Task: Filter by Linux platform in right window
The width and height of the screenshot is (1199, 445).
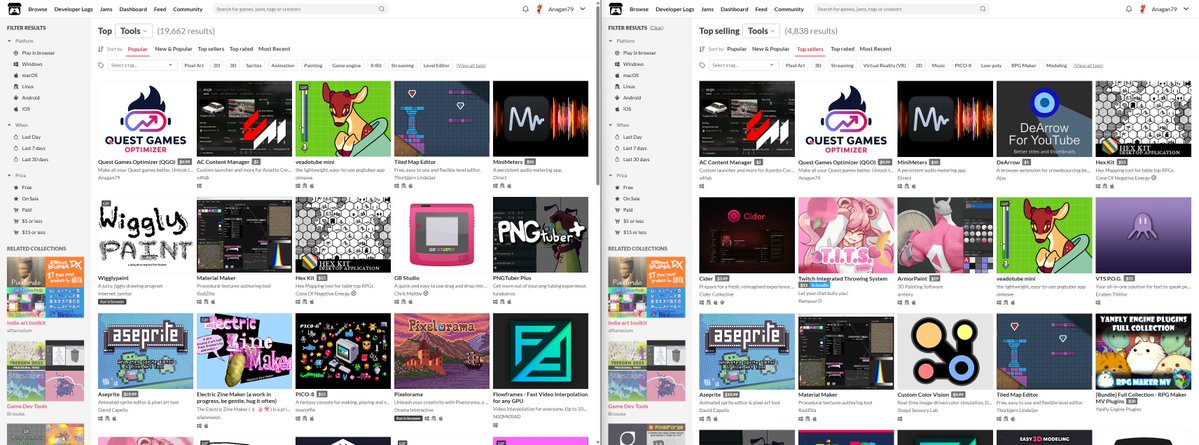Action: pos(625,87)
